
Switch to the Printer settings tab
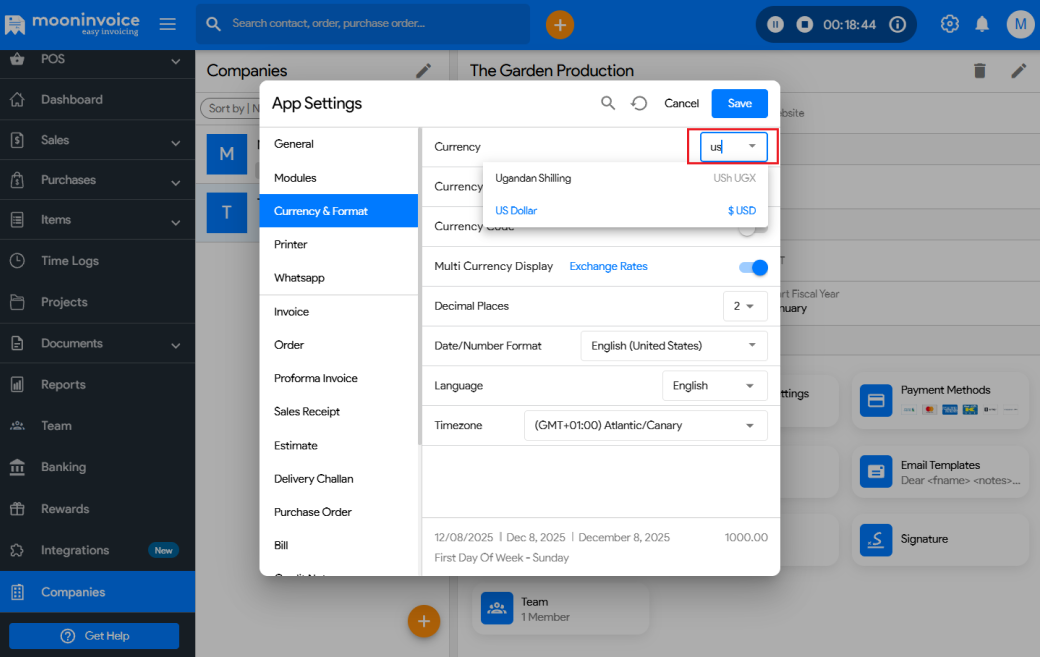coord(291,244)
